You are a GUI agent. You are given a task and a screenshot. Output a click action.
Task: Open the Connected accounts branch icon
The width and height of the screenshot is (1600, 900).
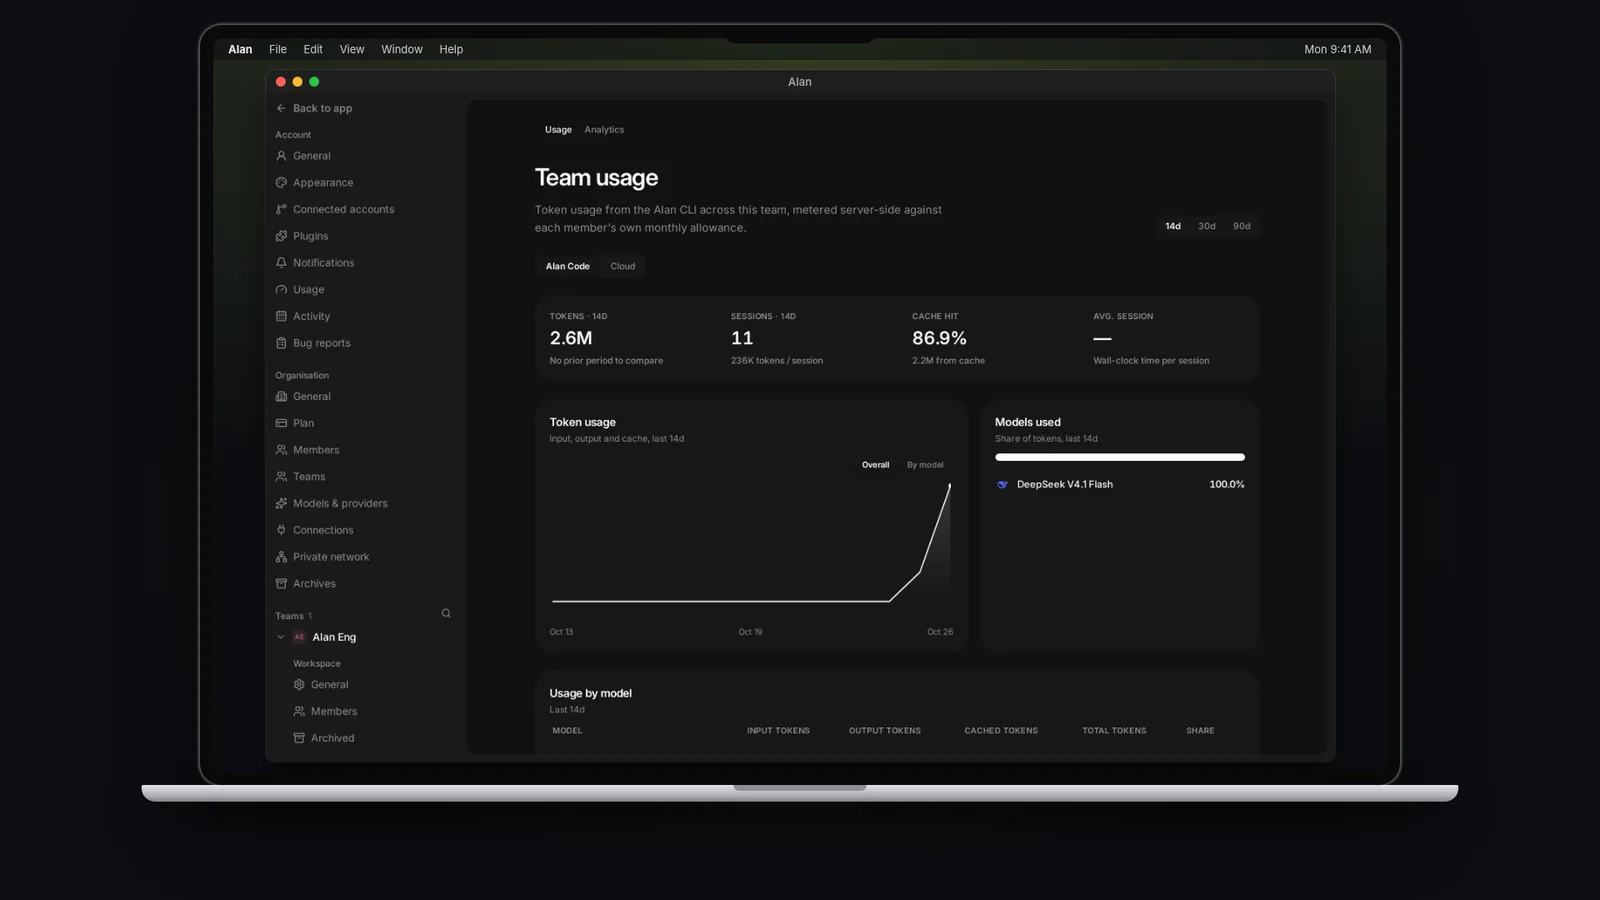281,209
